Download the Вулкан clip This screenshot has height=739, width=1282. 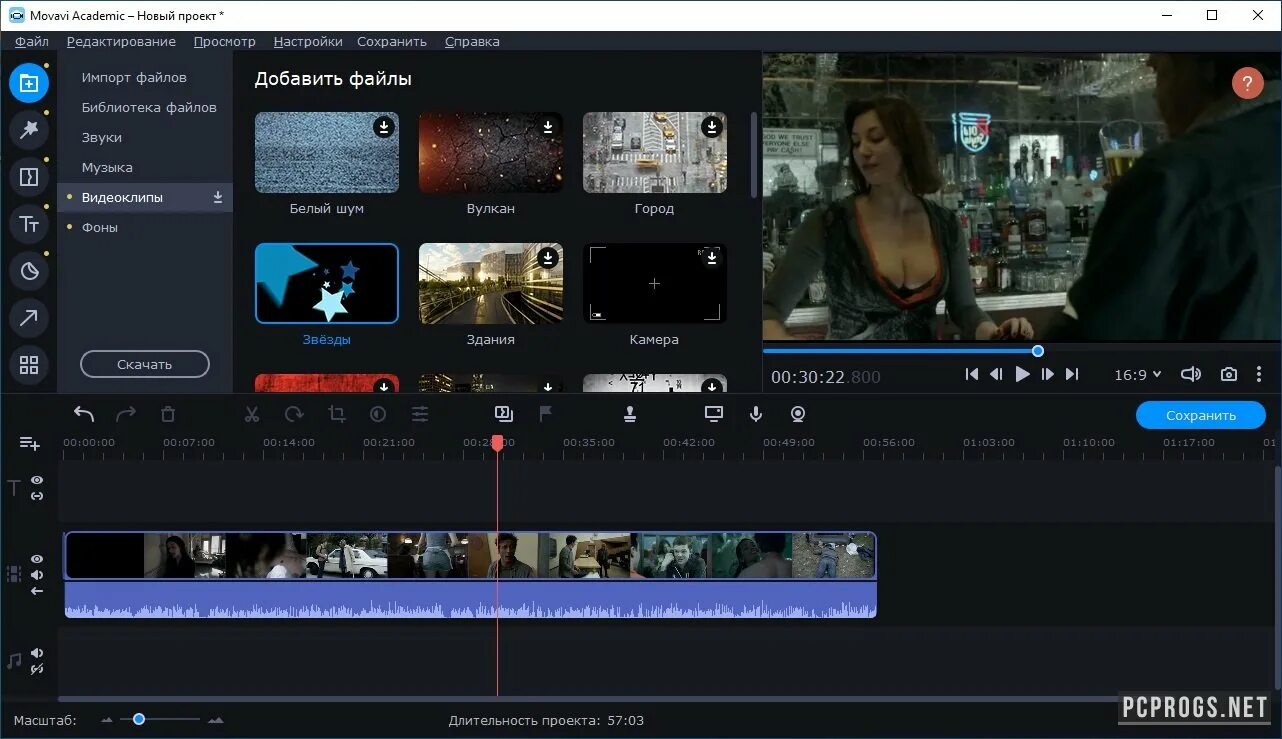(x=548, y=127)
